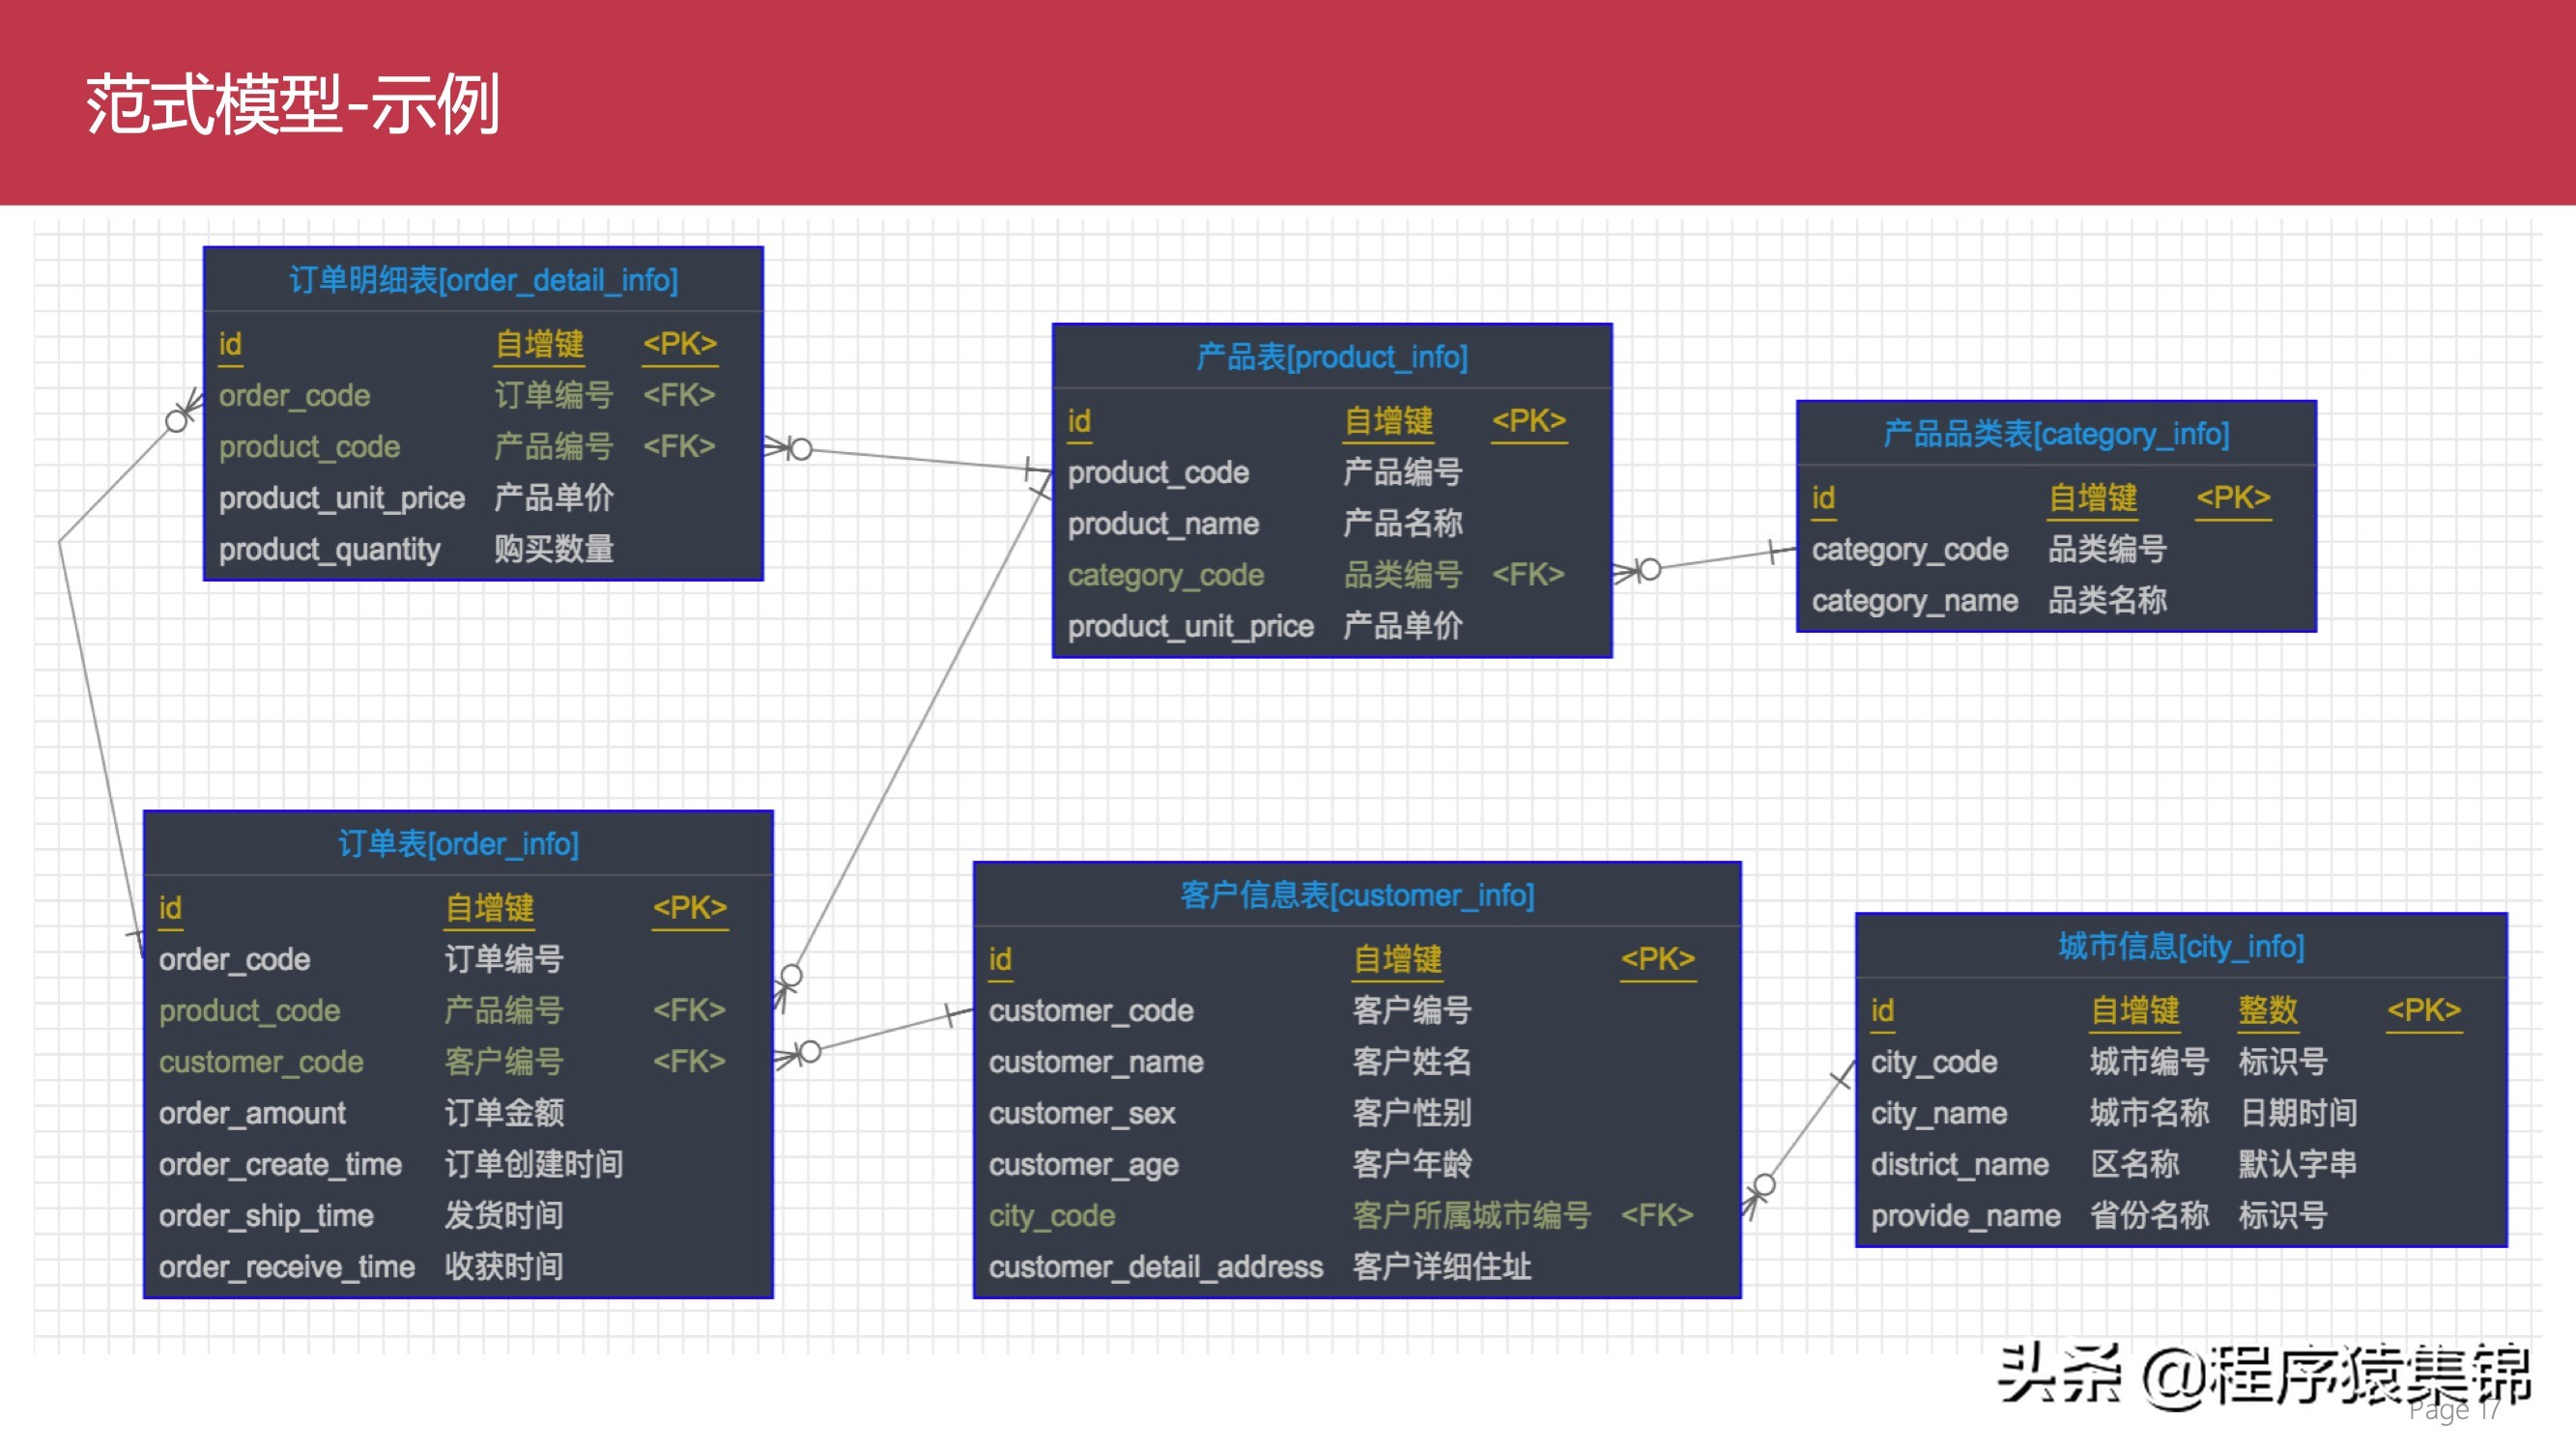Image resolution: width=2576 pixels, height=1449 pixels.
Task: Click product_code field in order_info table
Action: (x=250, y=1010)
